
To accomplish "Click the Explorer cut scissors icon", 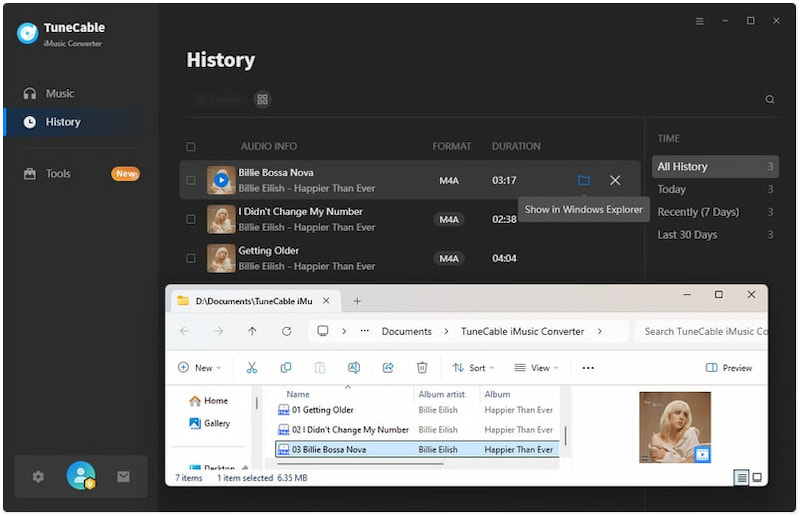I will (x=252, y=368).
